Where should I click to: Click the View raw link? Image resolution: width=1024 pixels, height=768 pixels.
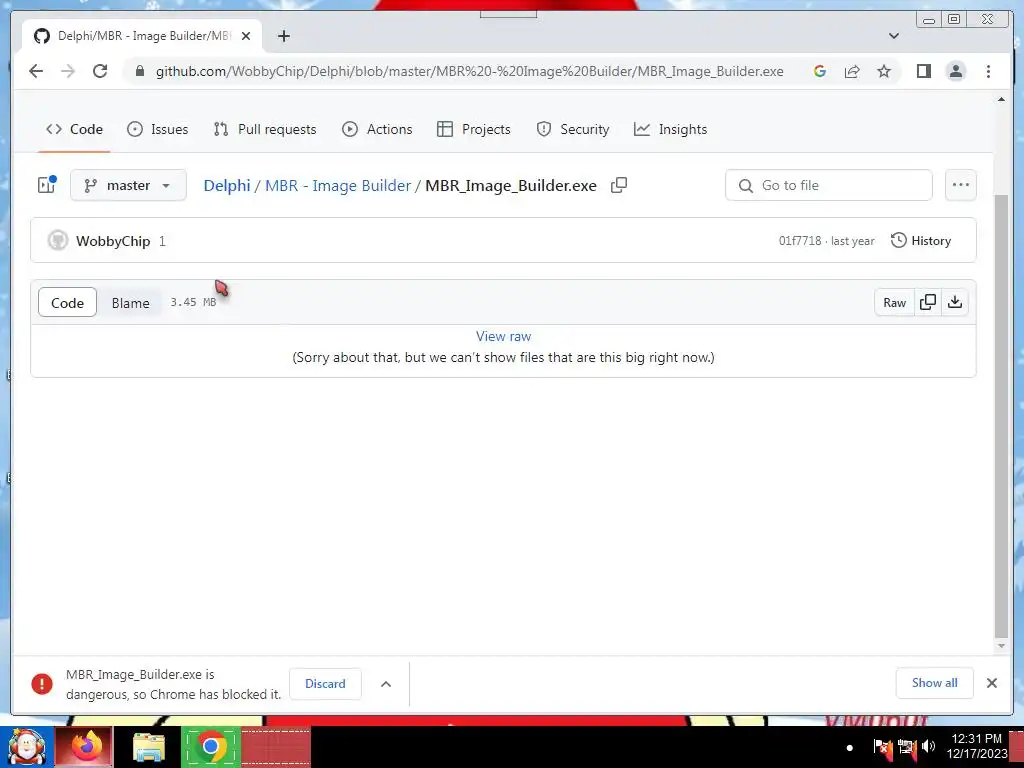(503, 336)
